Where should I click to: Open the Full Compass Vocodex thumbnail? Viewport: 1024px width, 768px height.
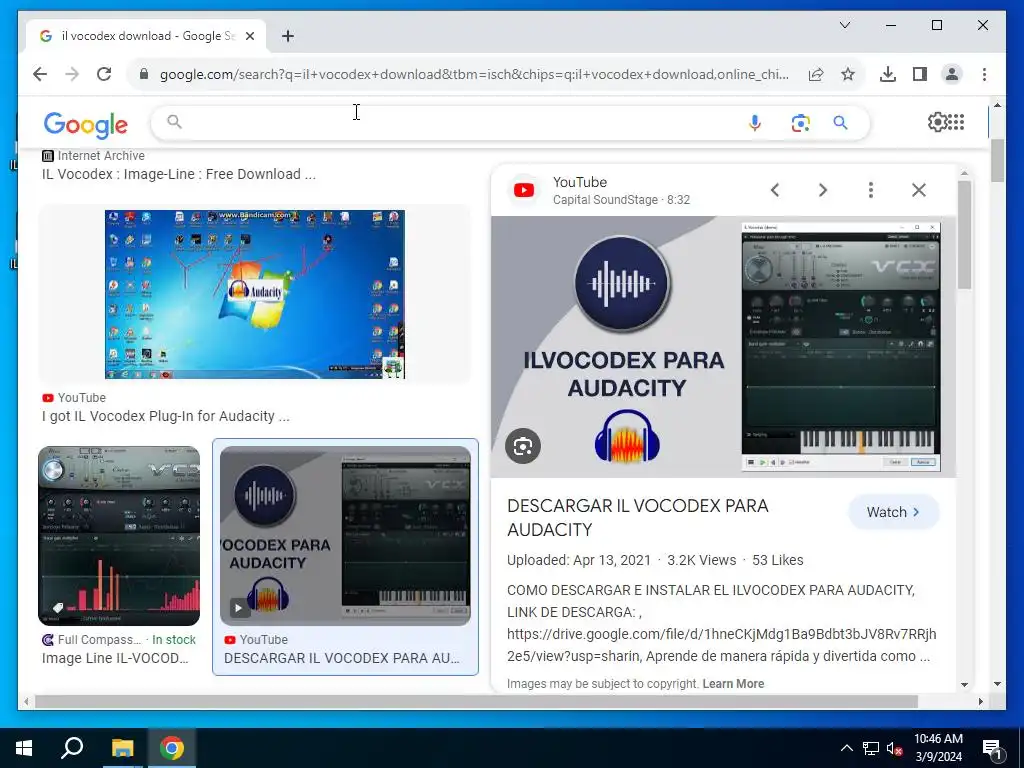(x=119, y=536)
